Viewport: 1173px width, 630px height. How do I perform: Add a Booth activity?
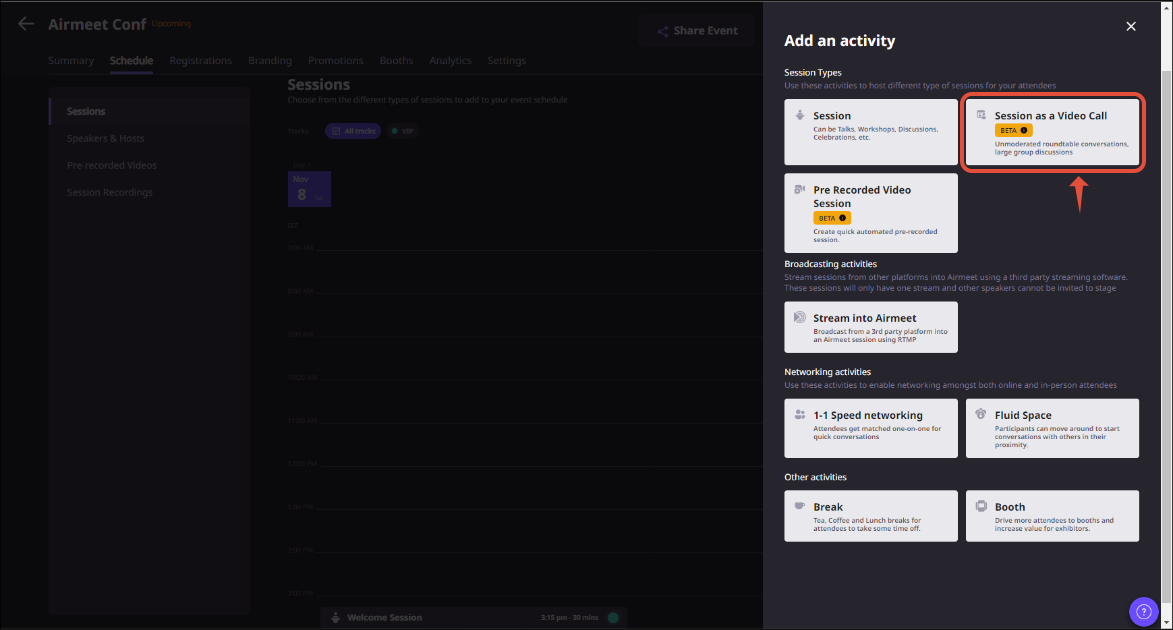click(x=1052, y=516)
